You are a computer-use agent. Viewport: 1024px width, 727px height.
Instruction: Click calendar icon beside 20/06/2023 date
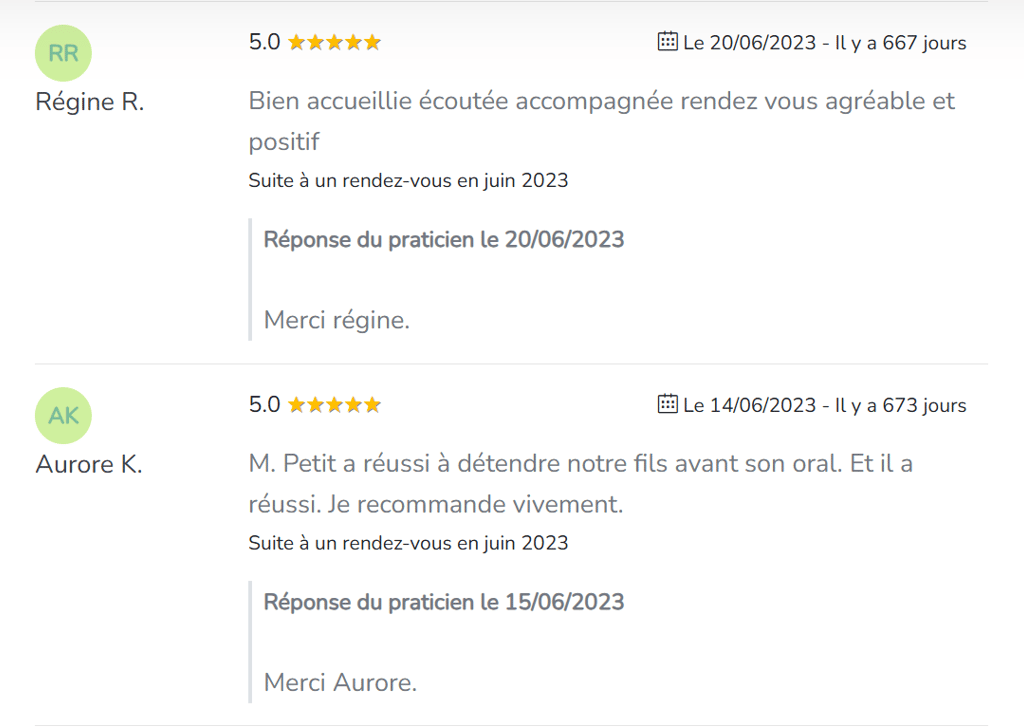[x=667, y=42]
